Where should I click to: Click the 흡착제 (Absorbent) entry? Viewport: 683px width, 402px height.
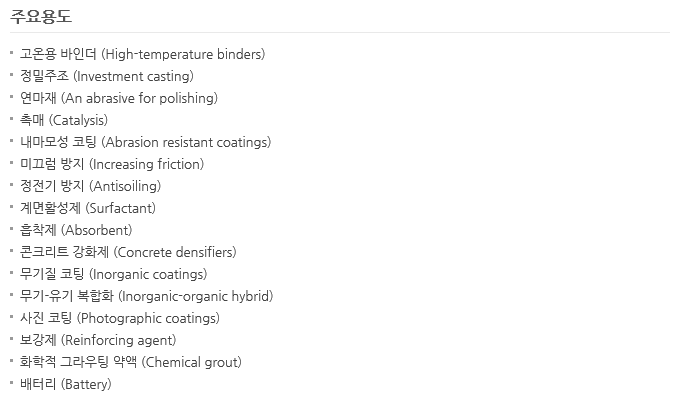coord(76,230)
